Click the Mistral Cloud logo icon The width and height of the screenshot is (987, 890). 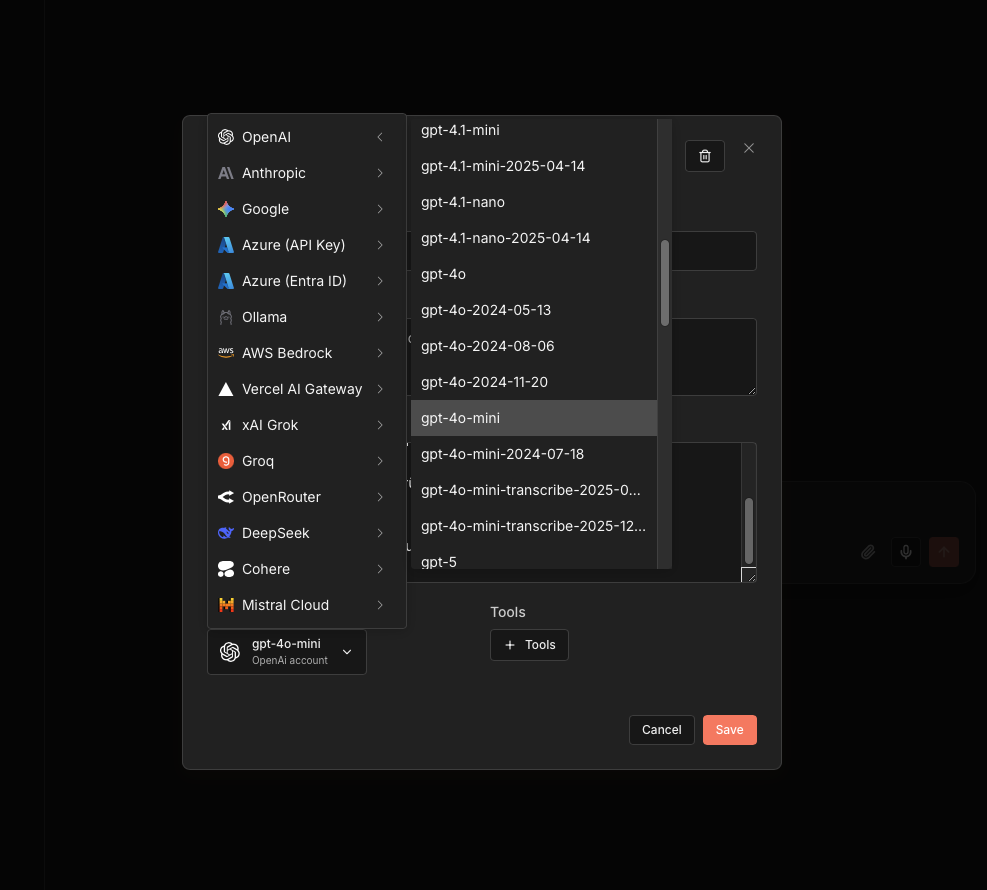click(226, 605)
